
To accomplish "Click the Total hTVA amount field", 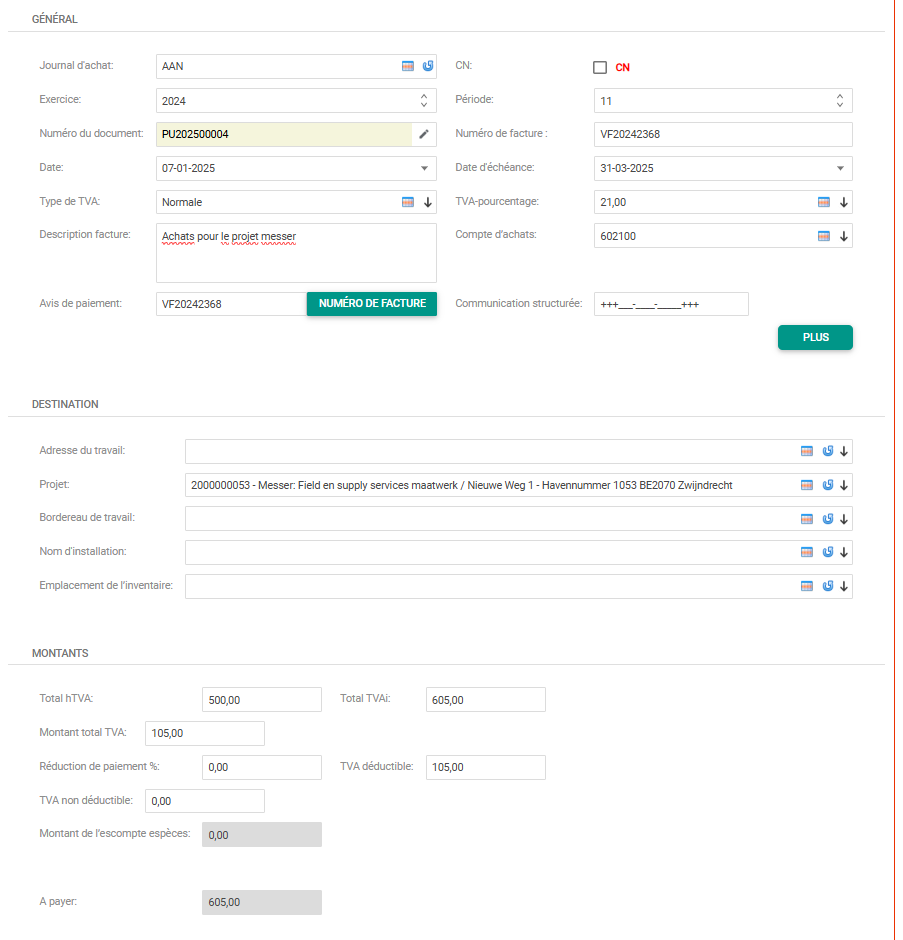I will click(x=261, y=700).
